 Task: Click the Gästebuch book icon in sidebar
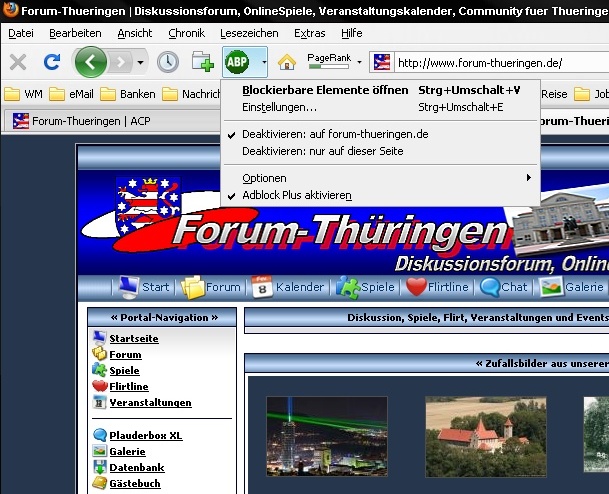pos(100,483)
